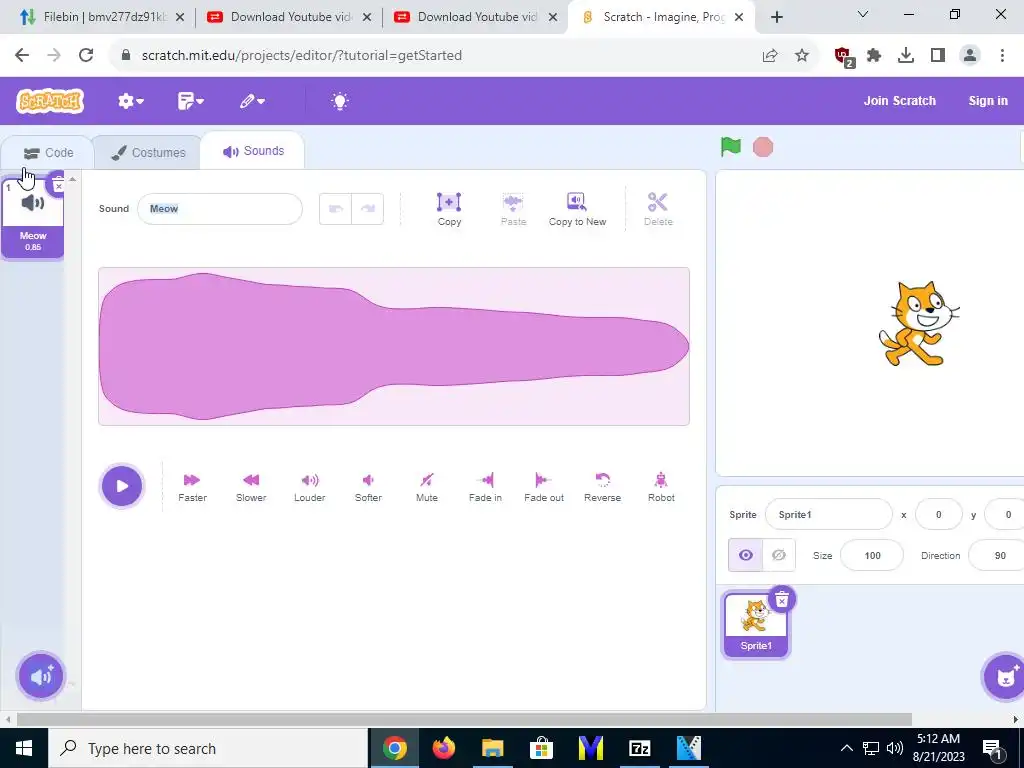Open Firefox from the taskbar

443,748
